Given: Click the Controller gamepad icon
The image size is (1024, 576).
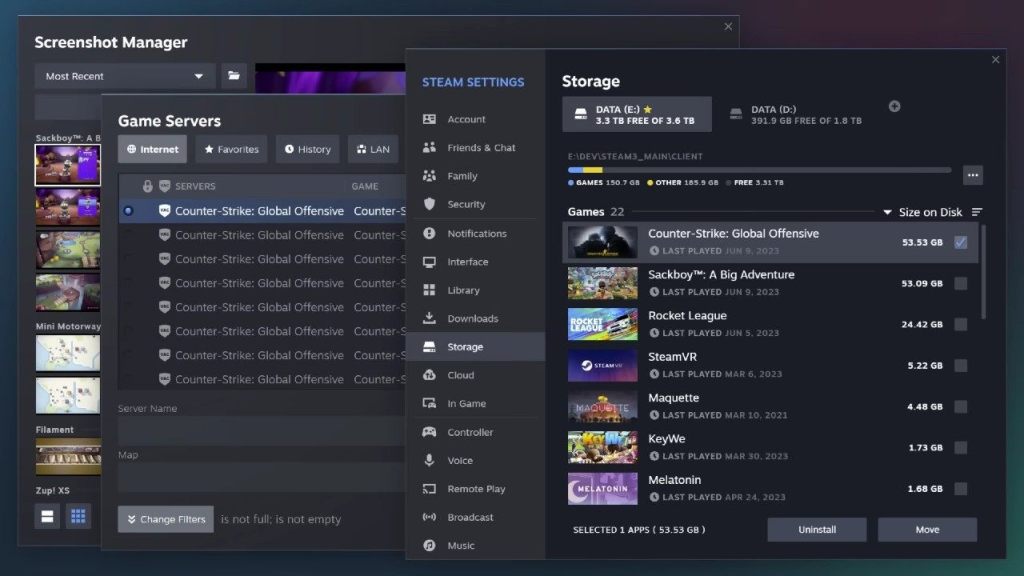Looking at the screenshot, I should [429, 432].
